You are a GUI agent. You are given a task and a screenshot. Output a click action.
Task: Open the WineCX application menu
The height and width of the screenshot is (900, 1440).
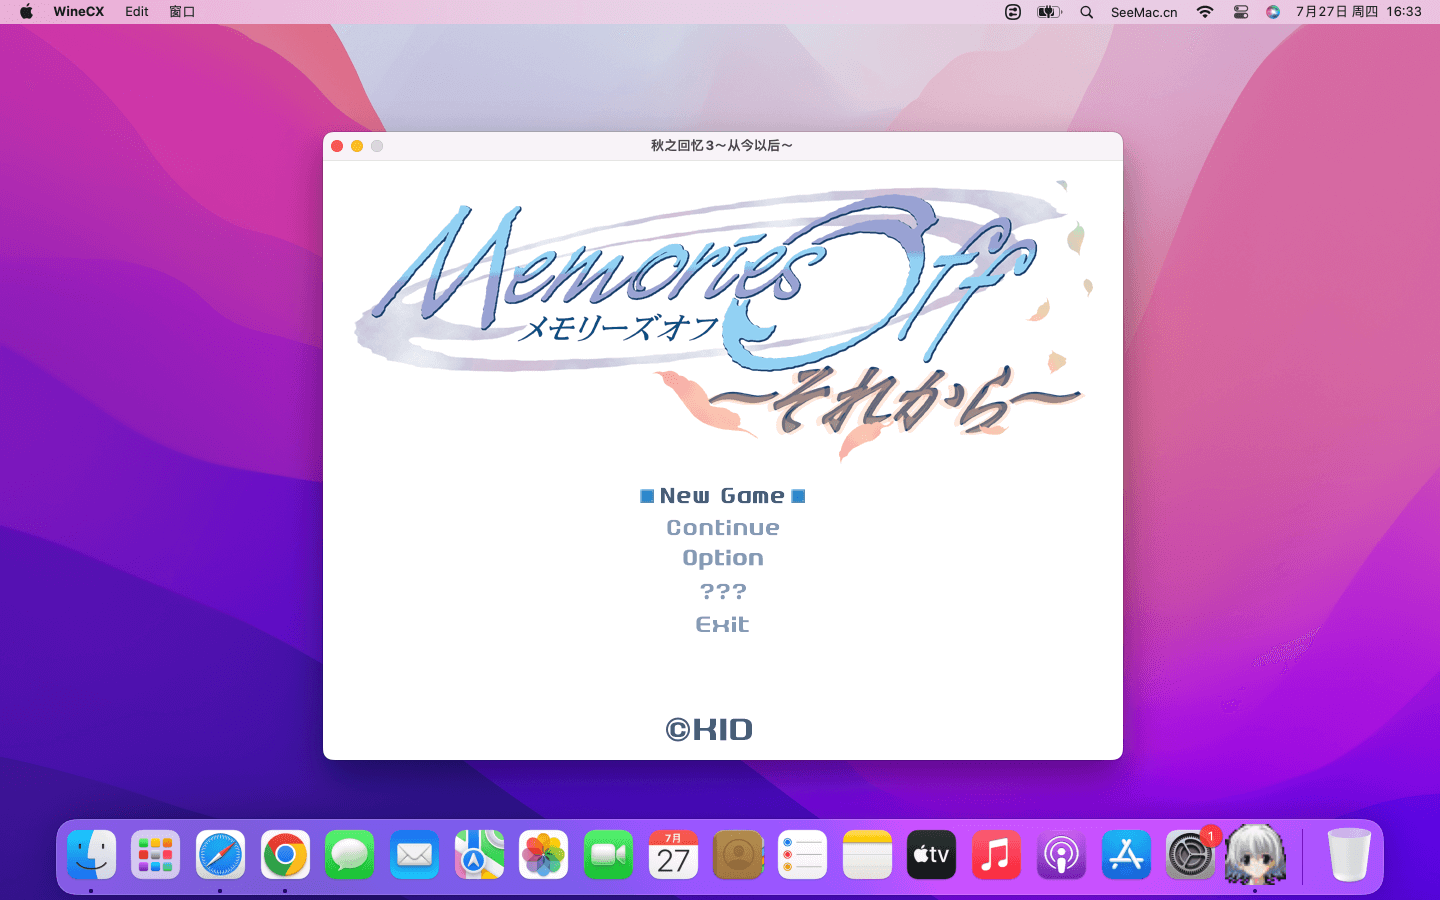pyautogui.click(x=79, y=12)
